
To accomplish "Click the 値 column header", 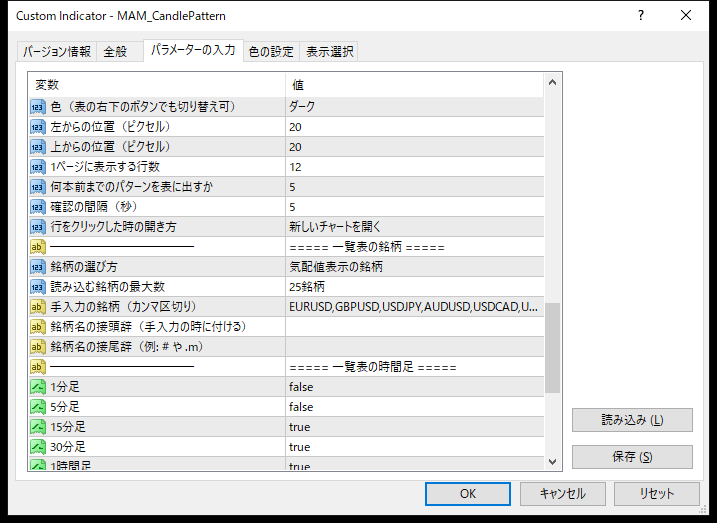I will 415,85.
